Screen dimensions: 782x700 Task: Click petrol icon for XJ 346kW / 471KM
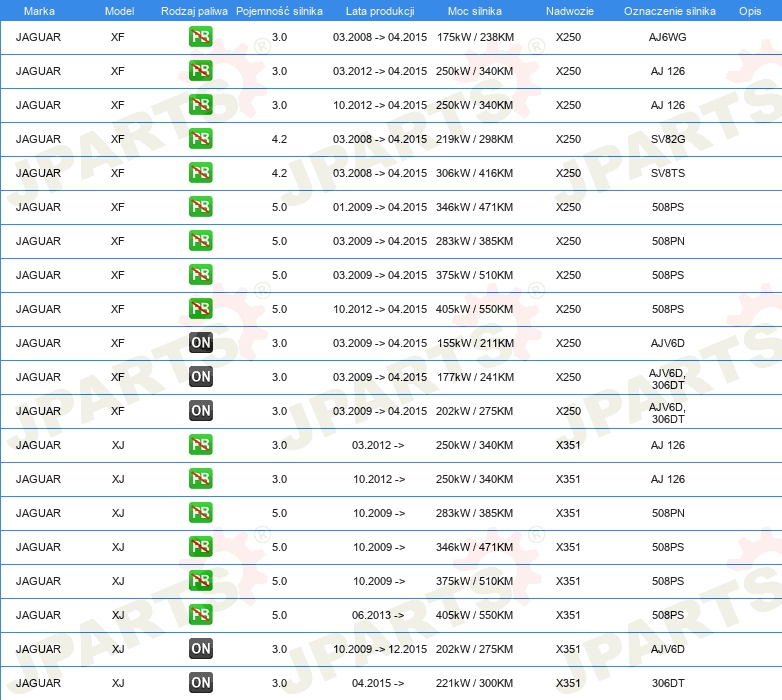(x=200, y=546)
